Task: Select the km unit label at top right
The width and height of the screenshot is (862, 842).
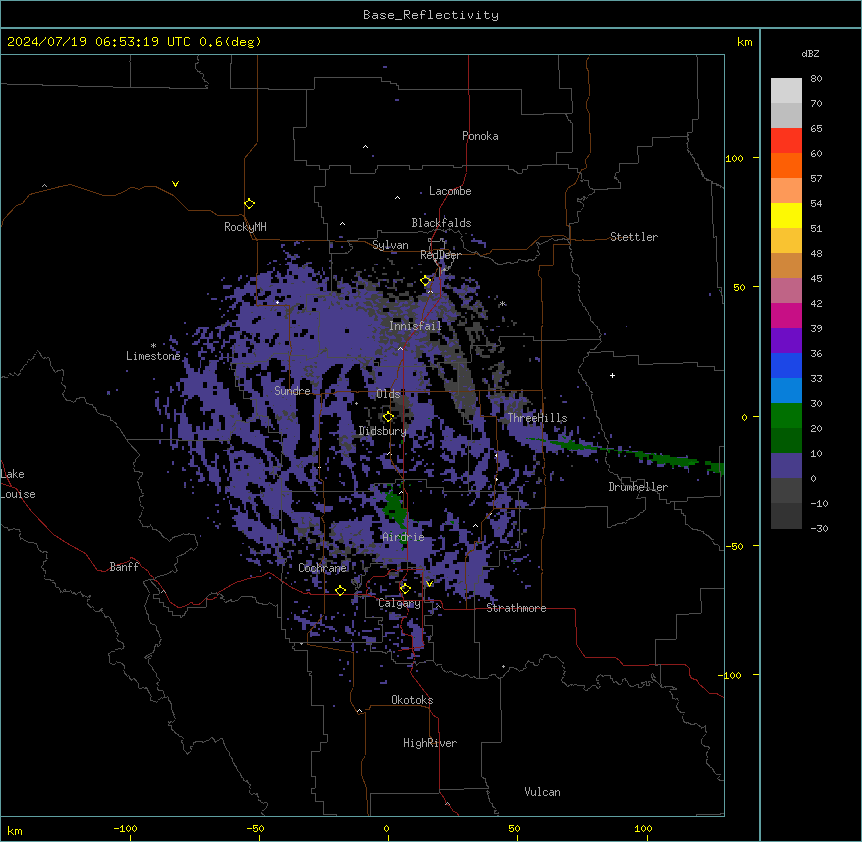Action: pos(744,42)
